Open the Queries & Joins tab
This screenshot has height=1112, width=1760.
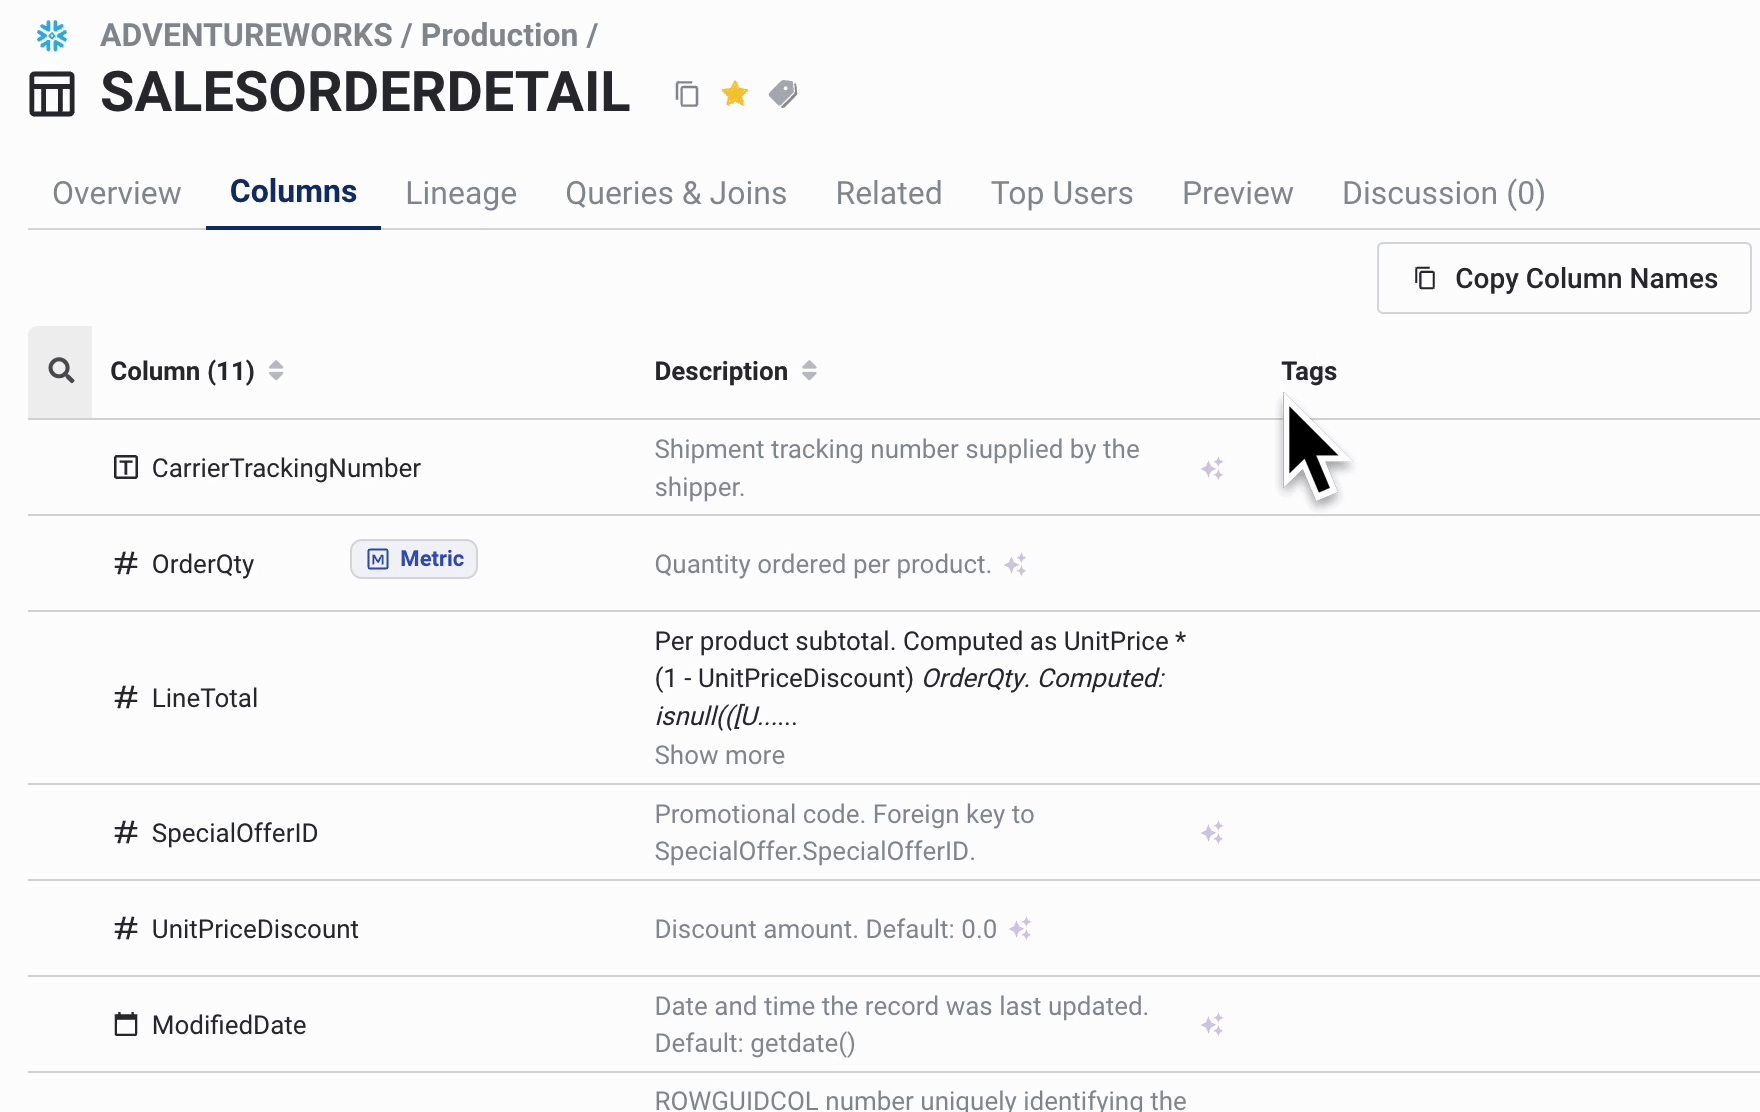click(676, 193)
